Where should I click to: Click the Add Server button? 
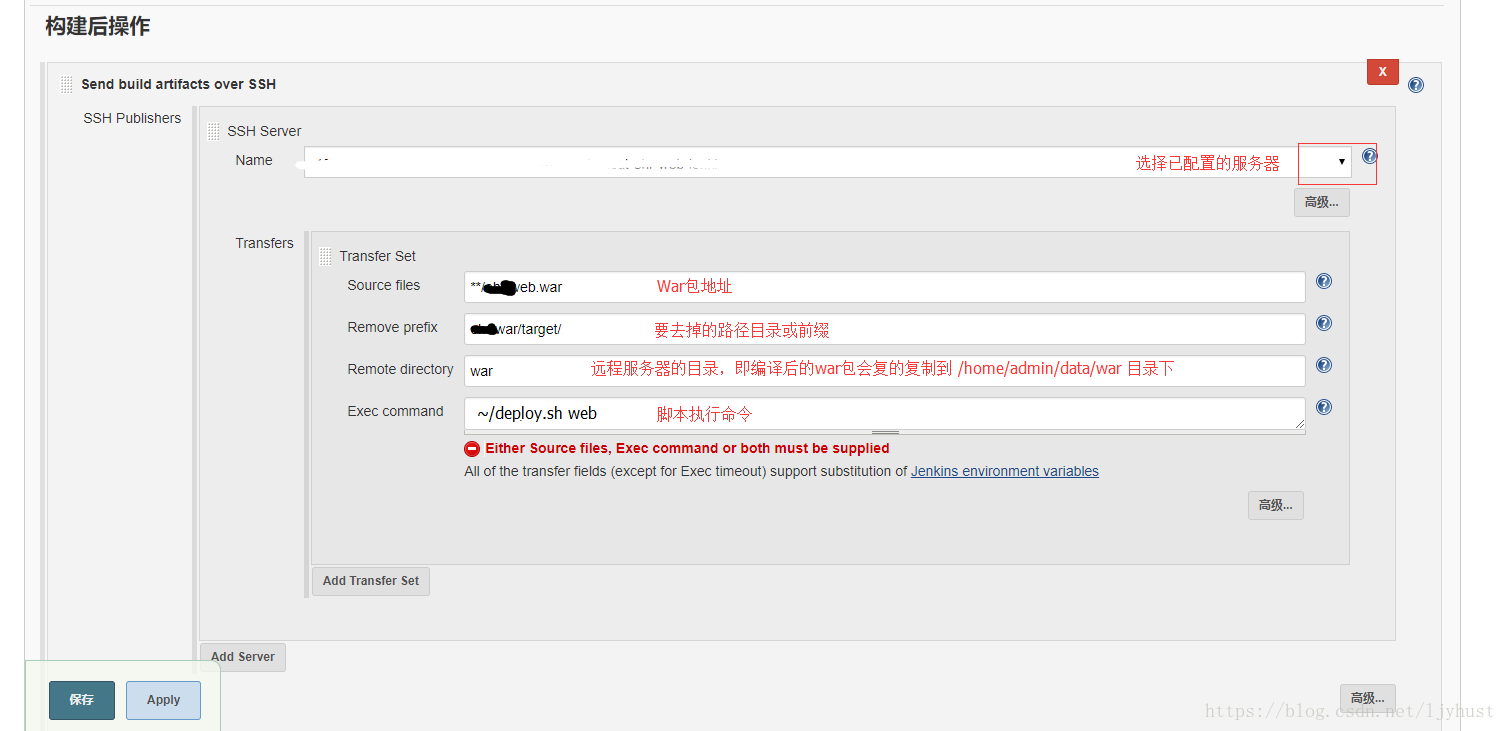pyautogui.click(x=242, y=657)
